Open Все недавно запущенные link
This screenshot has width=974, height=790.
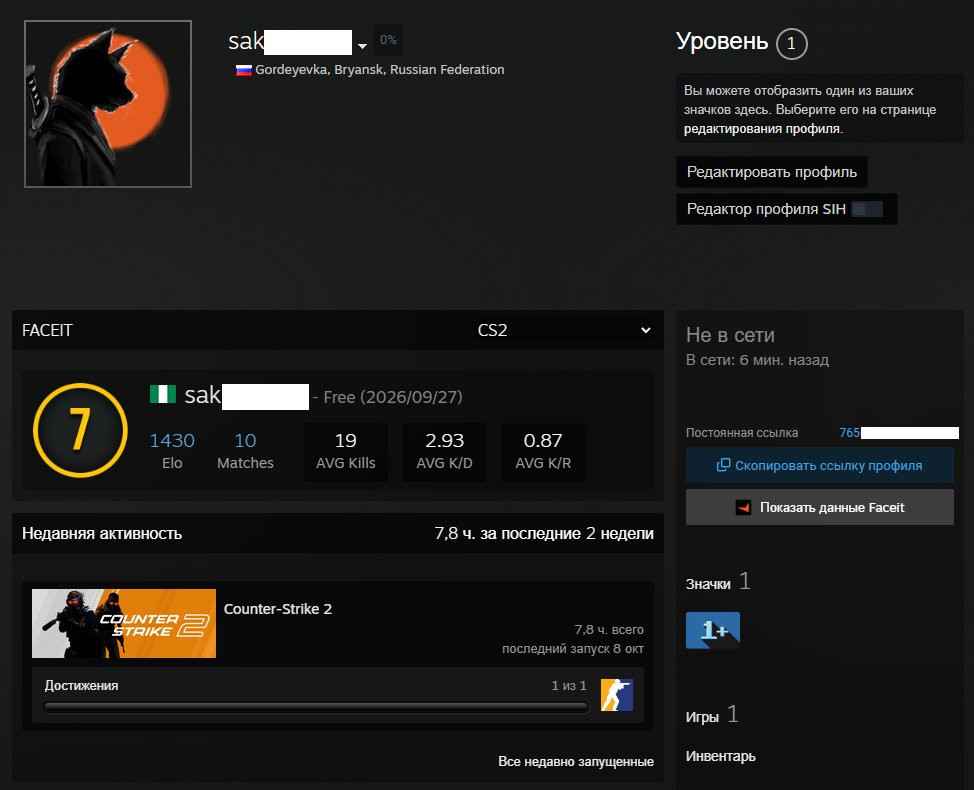coord(576,761)
